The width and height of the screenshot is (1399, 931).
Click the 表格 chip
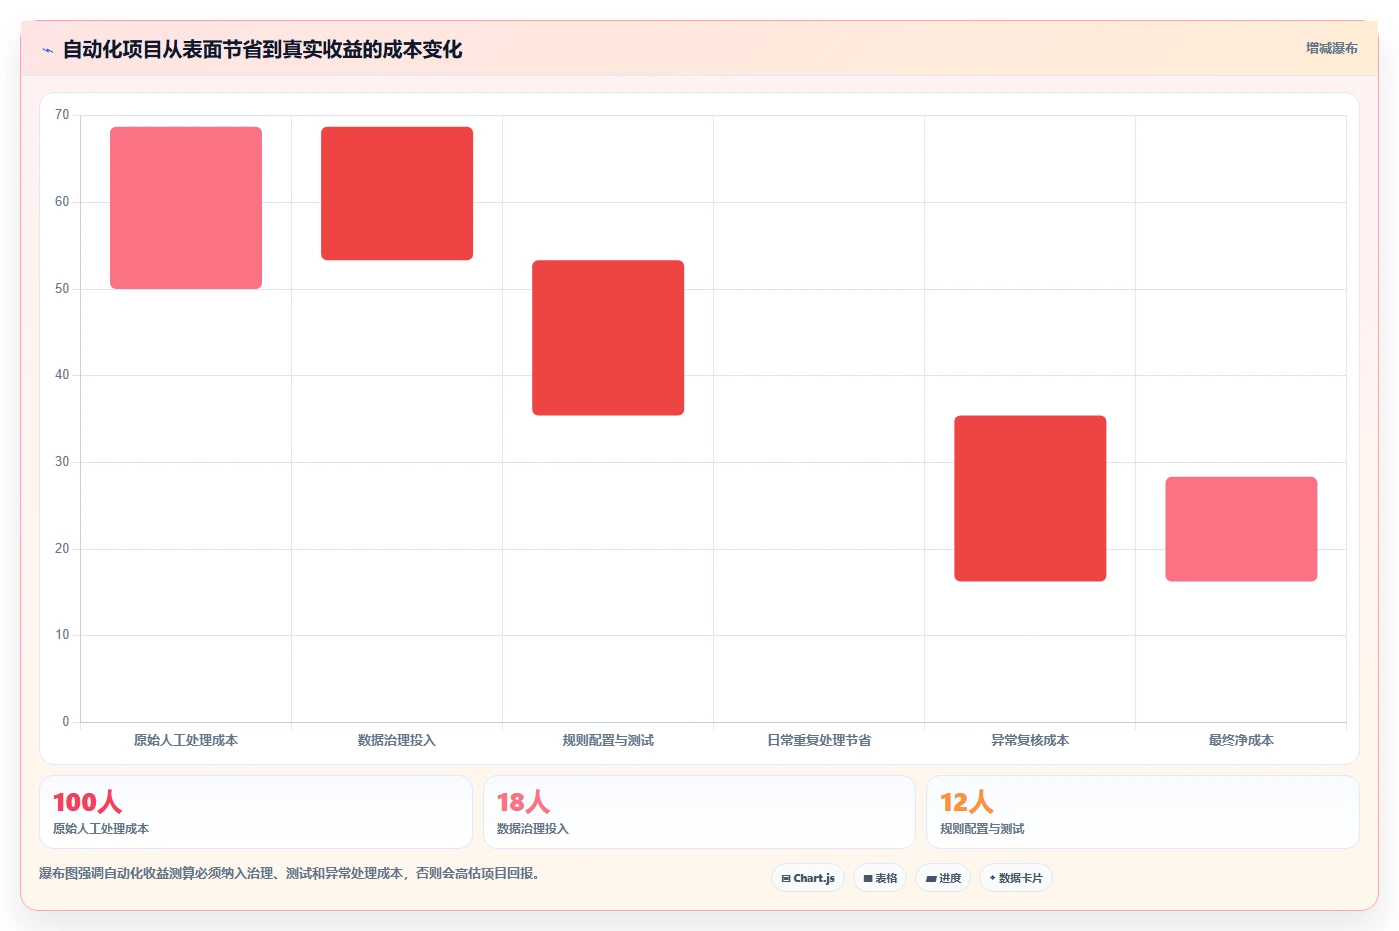coord(880,878)
